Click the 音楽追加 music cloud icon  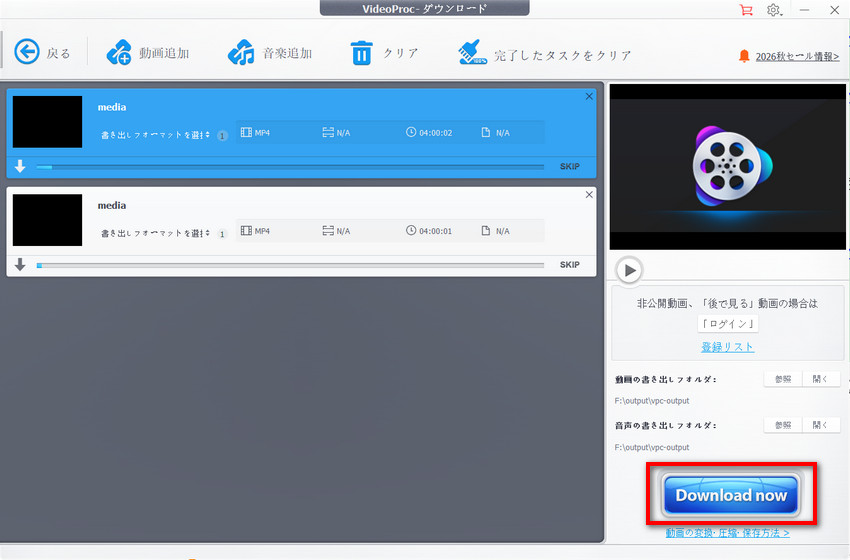click(x=241, y=53)
